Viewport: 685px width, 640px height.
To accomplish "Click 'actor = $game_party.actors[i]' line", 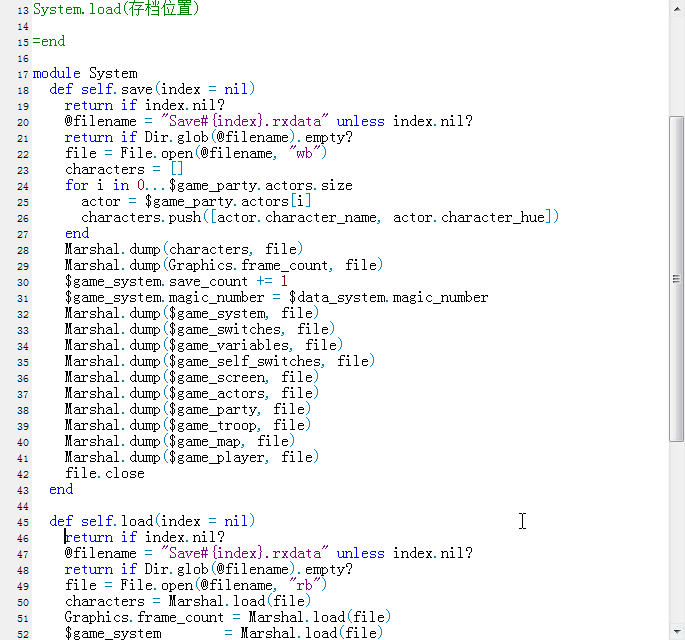I will click(196, 201).
